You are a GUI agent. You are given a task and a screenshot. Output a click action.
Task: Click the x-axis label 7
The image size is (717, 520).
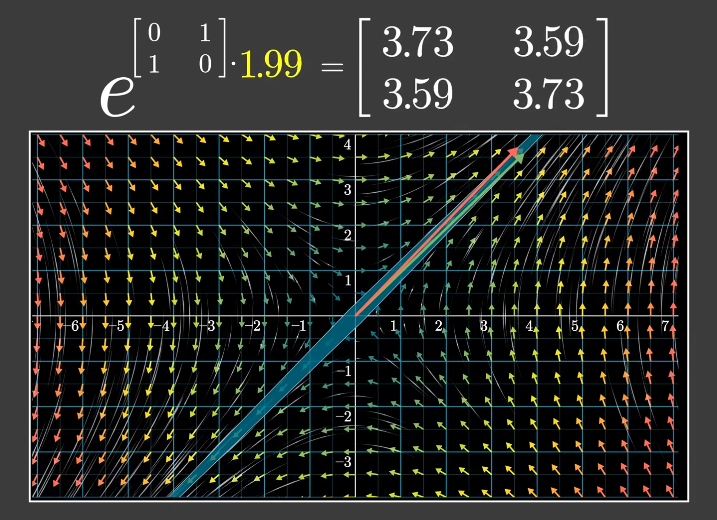click(x=665, y=326)
